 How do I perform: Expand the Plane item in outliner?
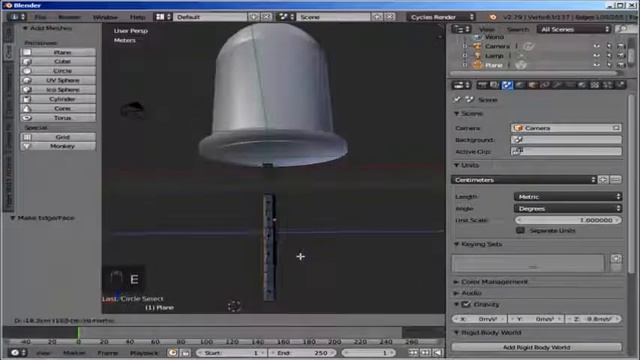pos(465,65)
